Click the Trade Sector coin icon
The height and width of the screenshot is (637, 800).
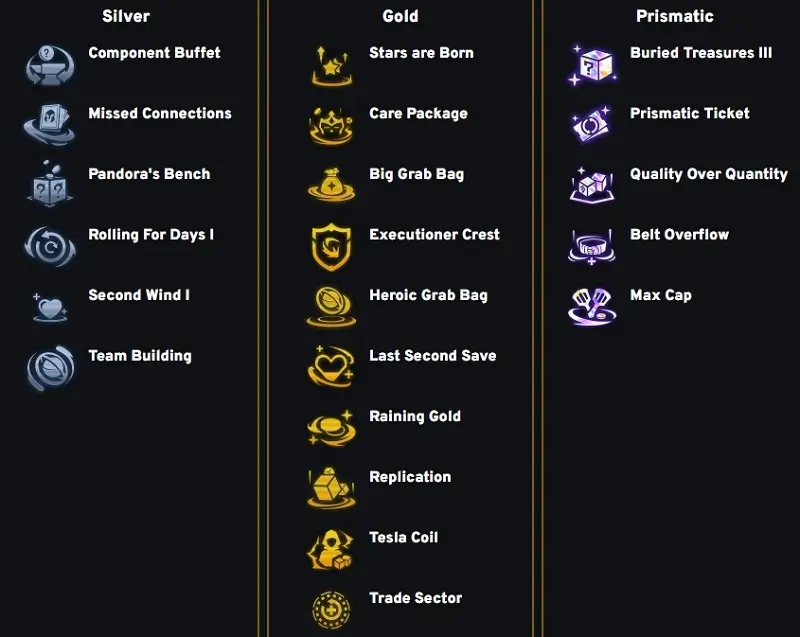[331, 609]
